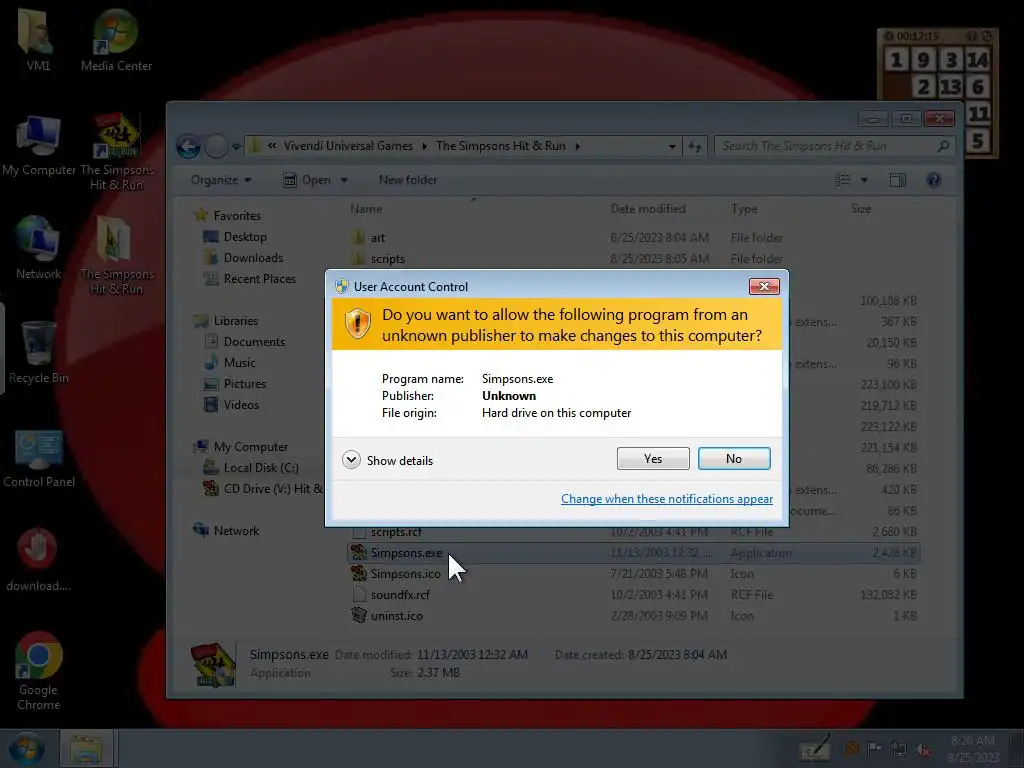Select Local Disk (C:) in navigation pane

tap(251, 468)
